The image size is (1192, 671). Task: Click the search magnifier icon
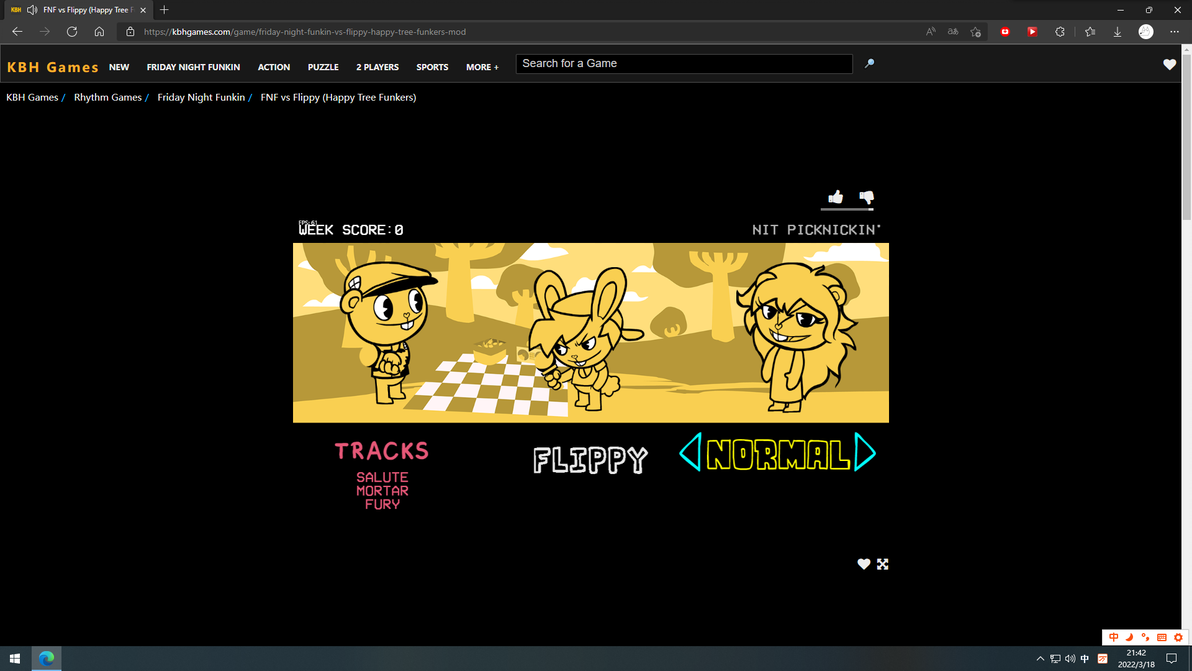(x=870, y=64)
